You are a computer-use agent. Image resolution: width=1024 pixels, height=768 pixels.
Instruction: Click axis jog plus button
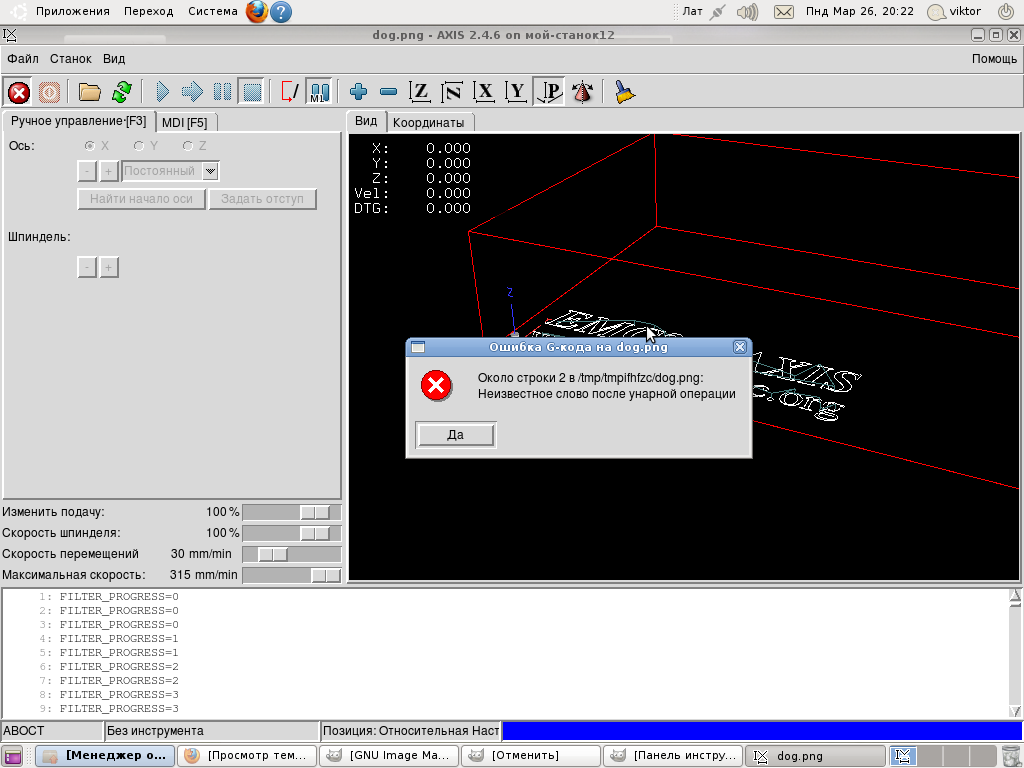tap(108, 171)
